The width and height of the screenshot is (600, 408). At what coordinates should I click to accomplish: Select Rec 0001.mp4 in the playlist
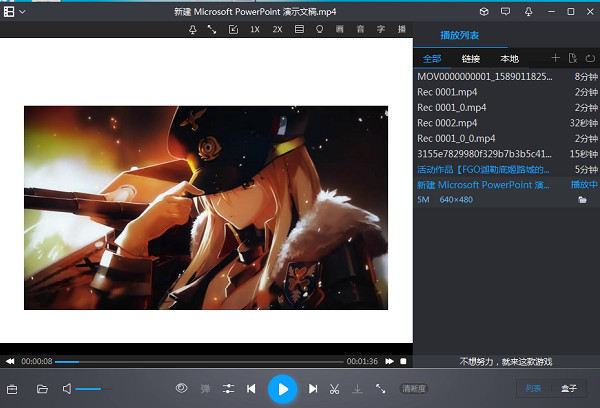pos(507,92)
